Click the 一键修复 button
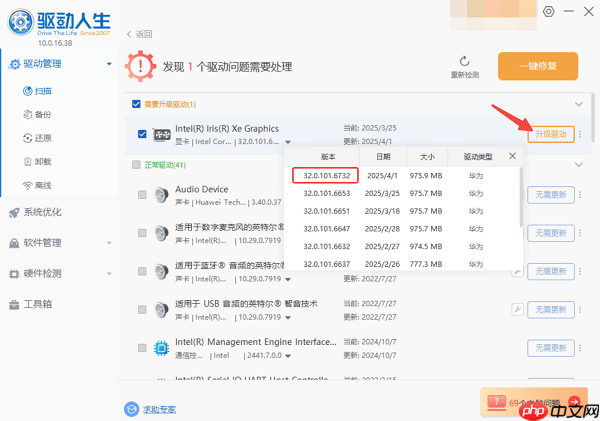Screen dimensions: 600x421 (538, 66)
